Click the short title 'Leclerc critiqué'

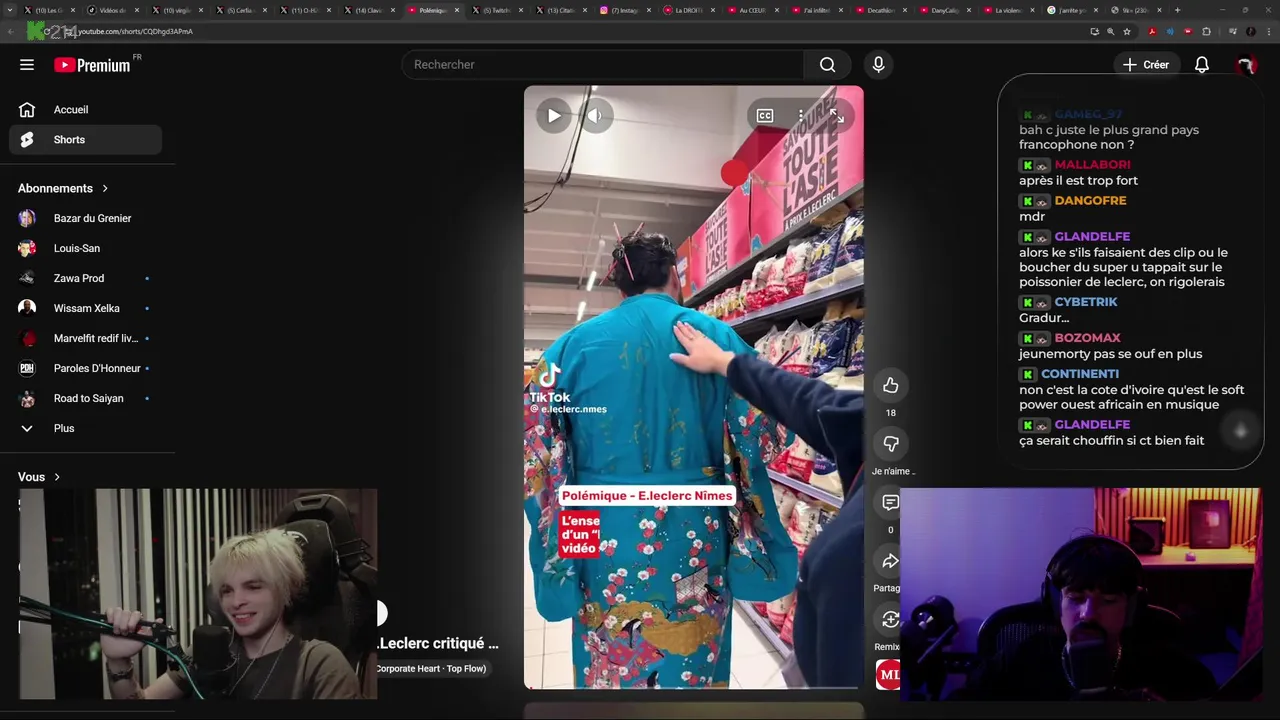438,644
